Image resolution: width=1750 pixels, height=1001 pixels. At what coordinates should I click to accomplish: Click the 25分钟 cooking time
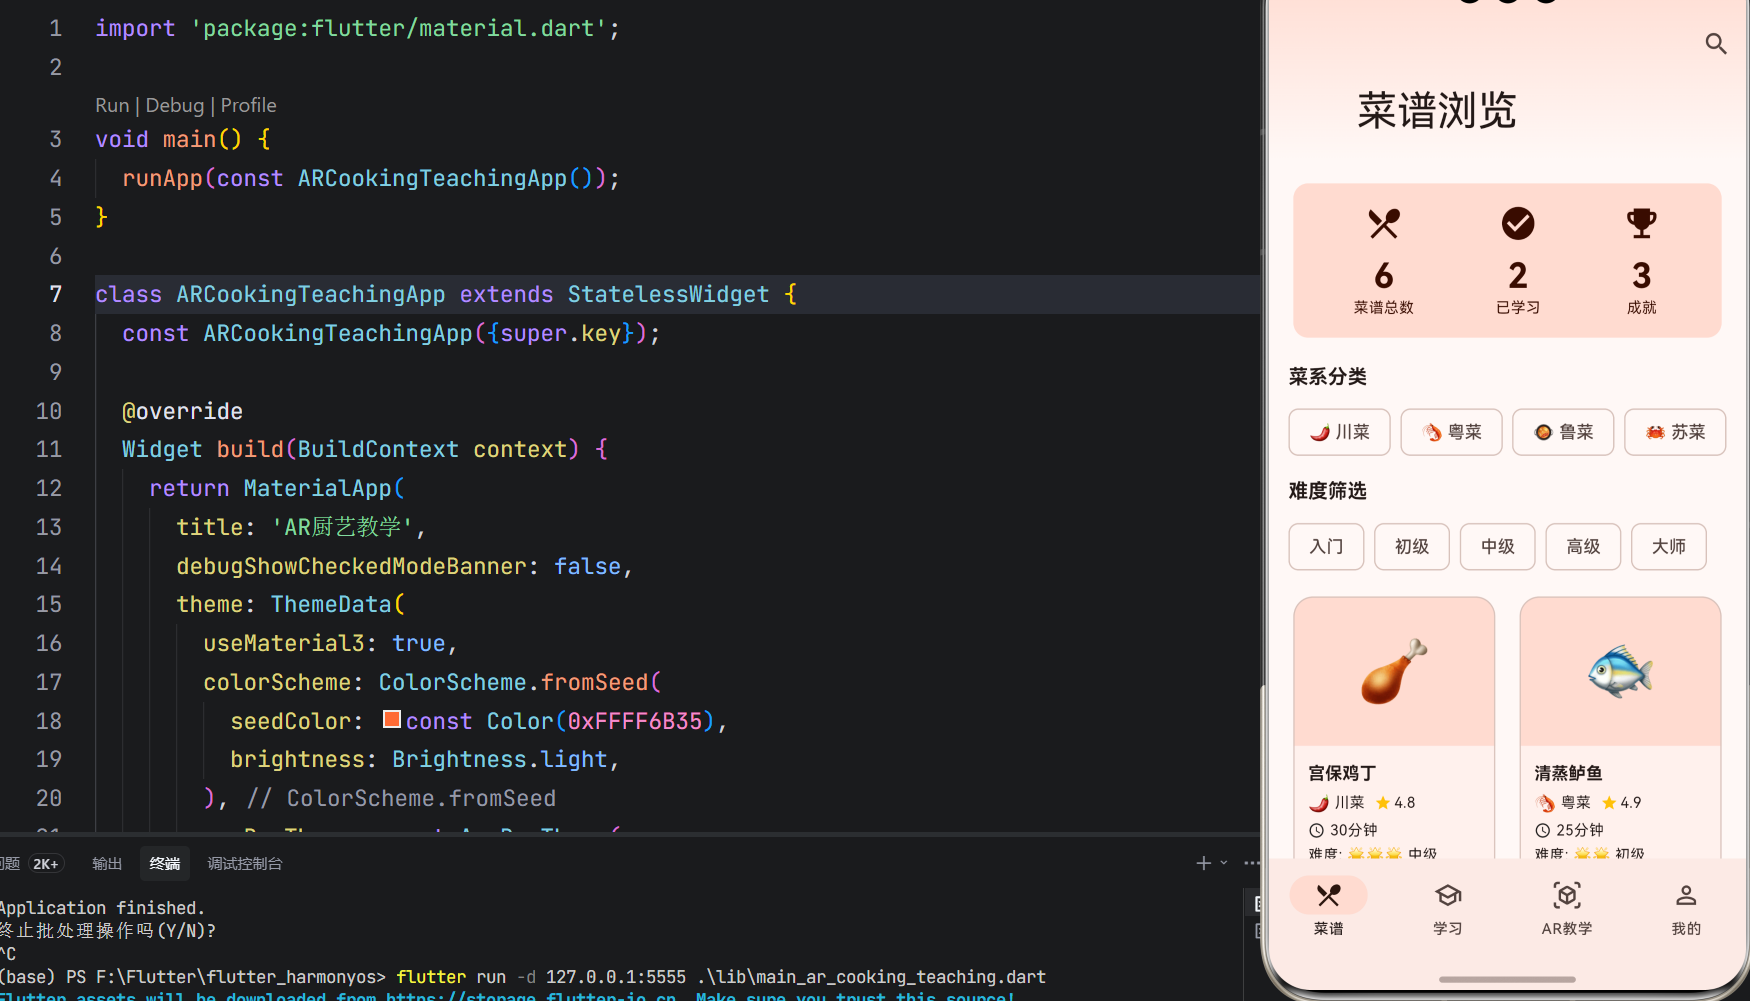1570,830
